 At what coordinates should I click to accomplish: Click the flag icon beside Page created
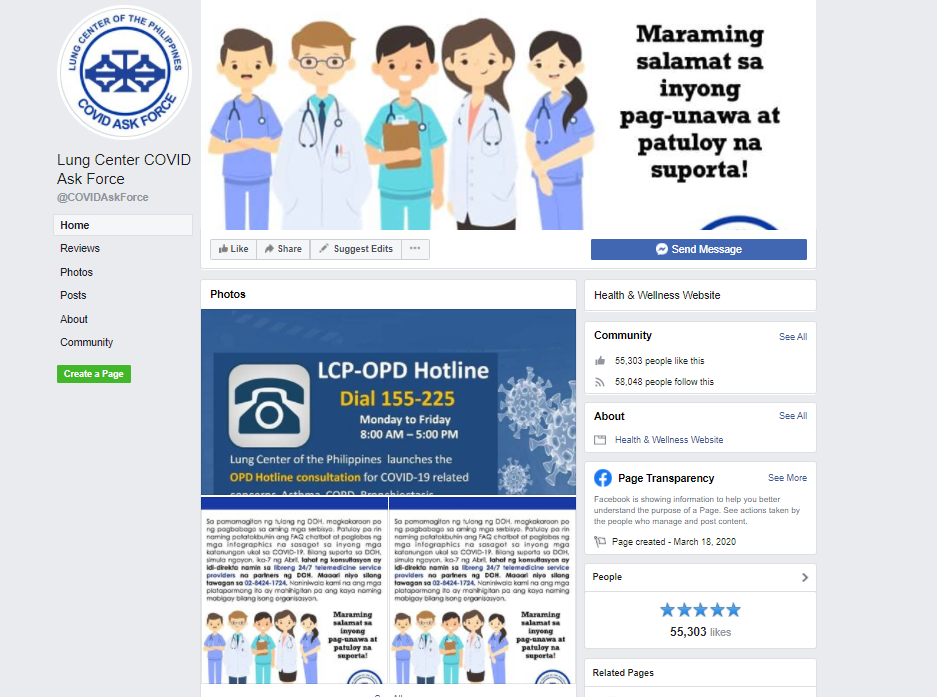coord(599,542)
